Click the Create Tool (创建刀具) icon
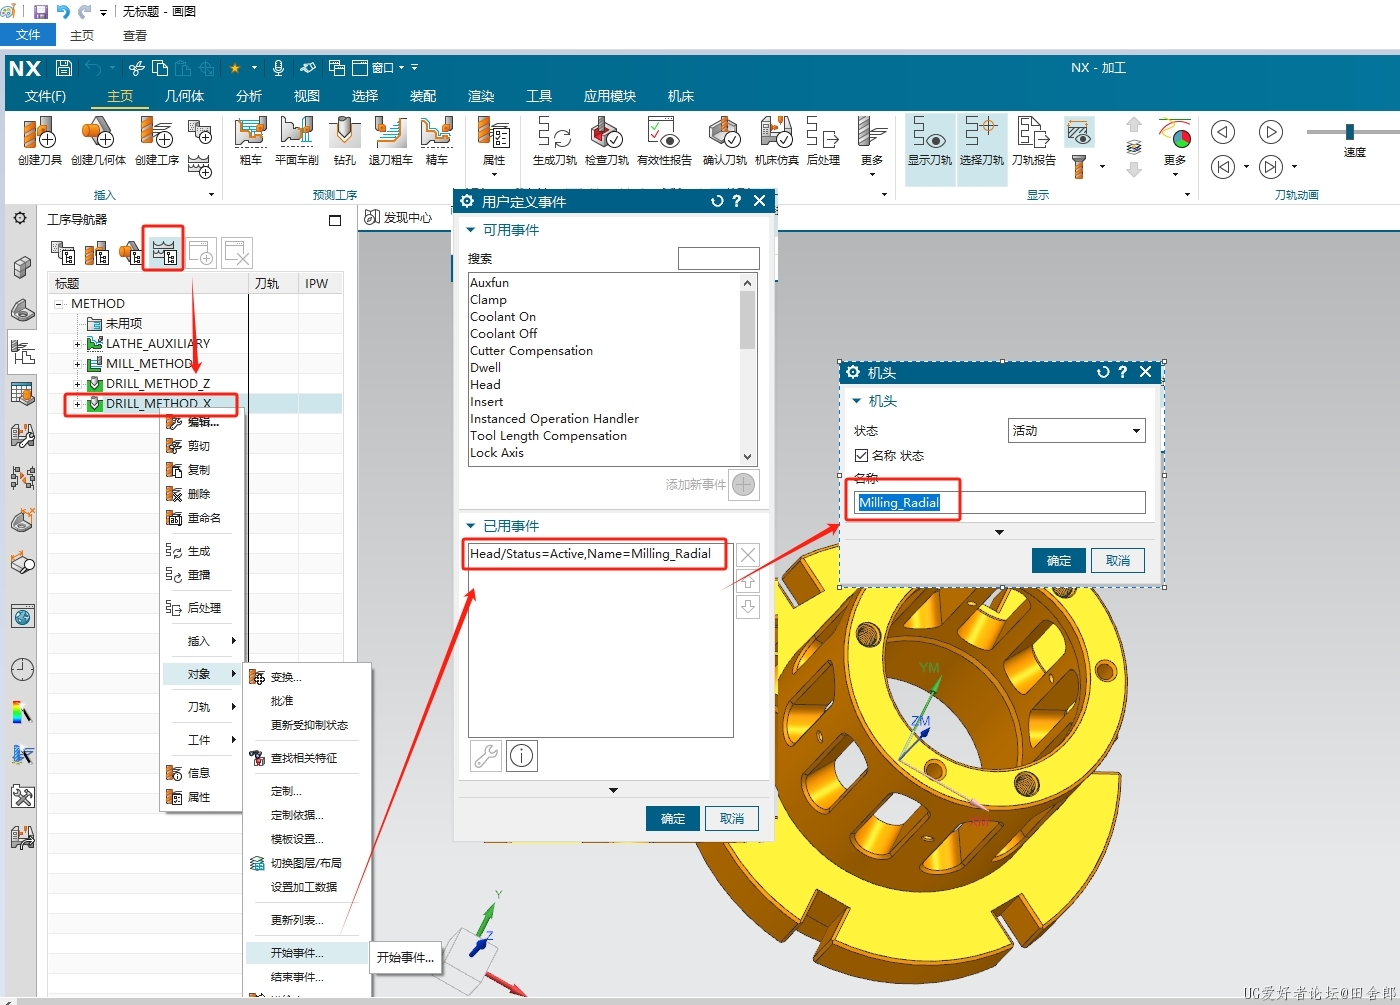1400x1005 pixels. pos(40,141)
